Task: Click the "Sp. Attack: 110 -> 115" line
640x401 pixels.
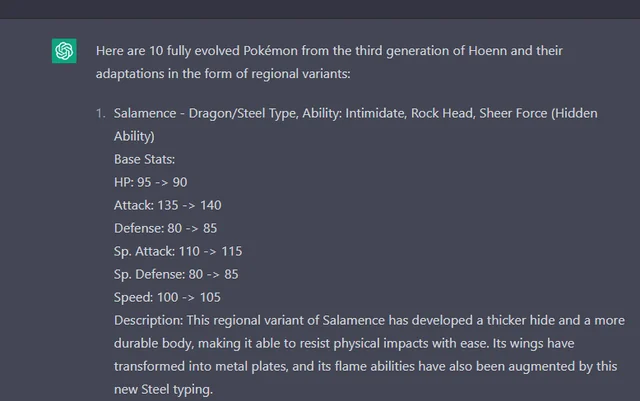Action: tap(178, 251)
